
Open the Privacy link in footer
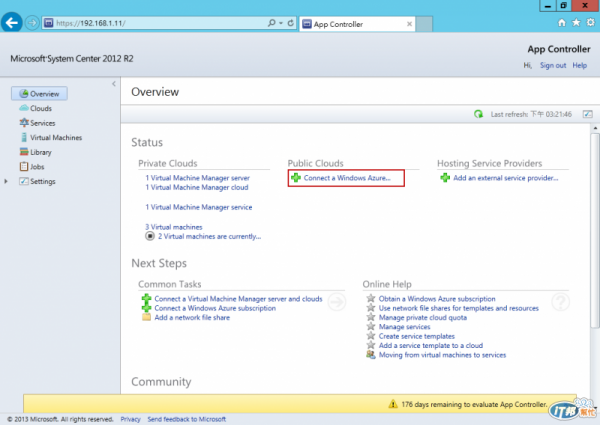(130, 419)
